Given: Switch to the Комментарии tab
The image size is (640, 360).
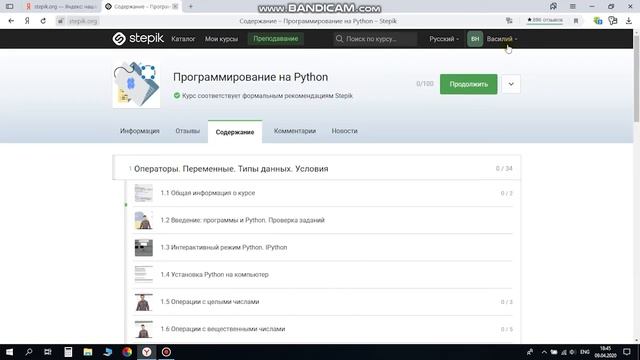Looking at the screenshot, I should pyautogui.click(x=295, y=131).
